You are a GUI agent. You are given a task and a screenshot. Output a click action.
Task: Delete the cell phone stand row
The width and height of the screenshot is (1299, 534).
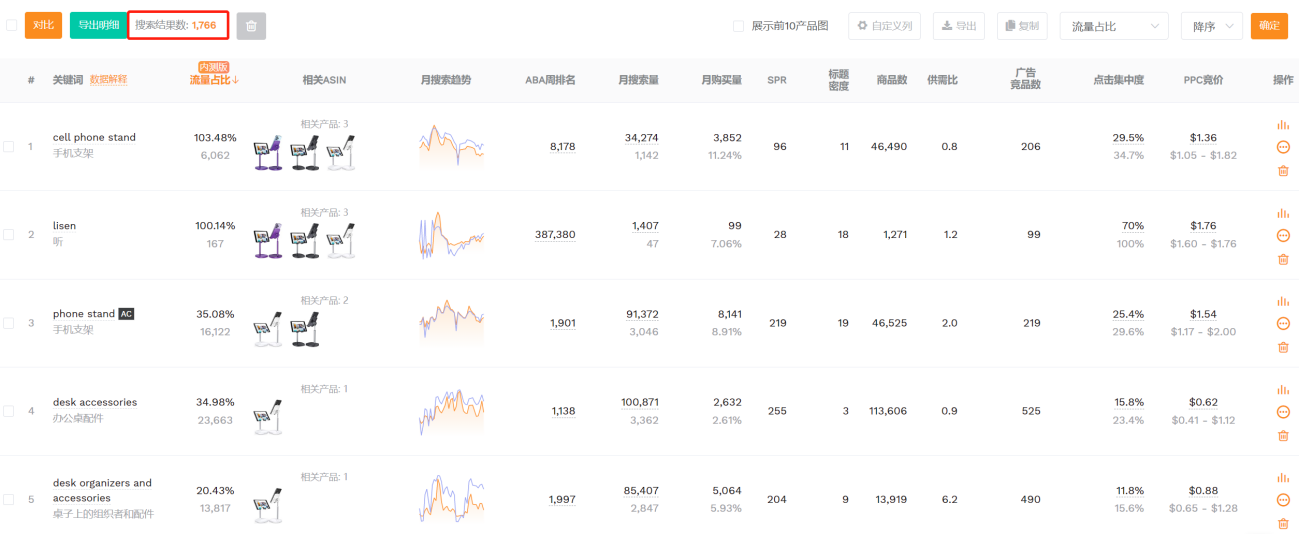1283,171
